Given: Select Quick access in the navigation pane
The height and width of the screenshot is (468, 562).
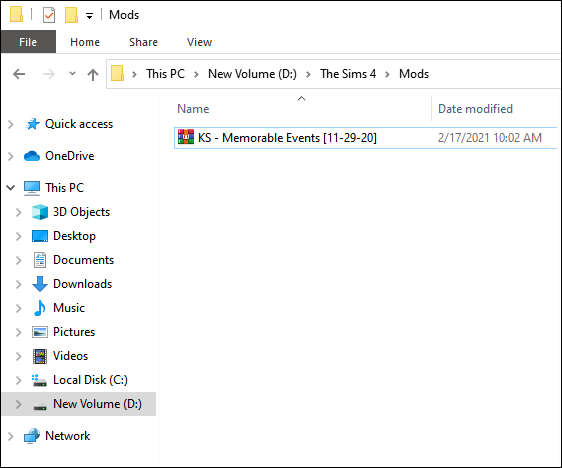Looking at the screenshot, I should (79, 124).
